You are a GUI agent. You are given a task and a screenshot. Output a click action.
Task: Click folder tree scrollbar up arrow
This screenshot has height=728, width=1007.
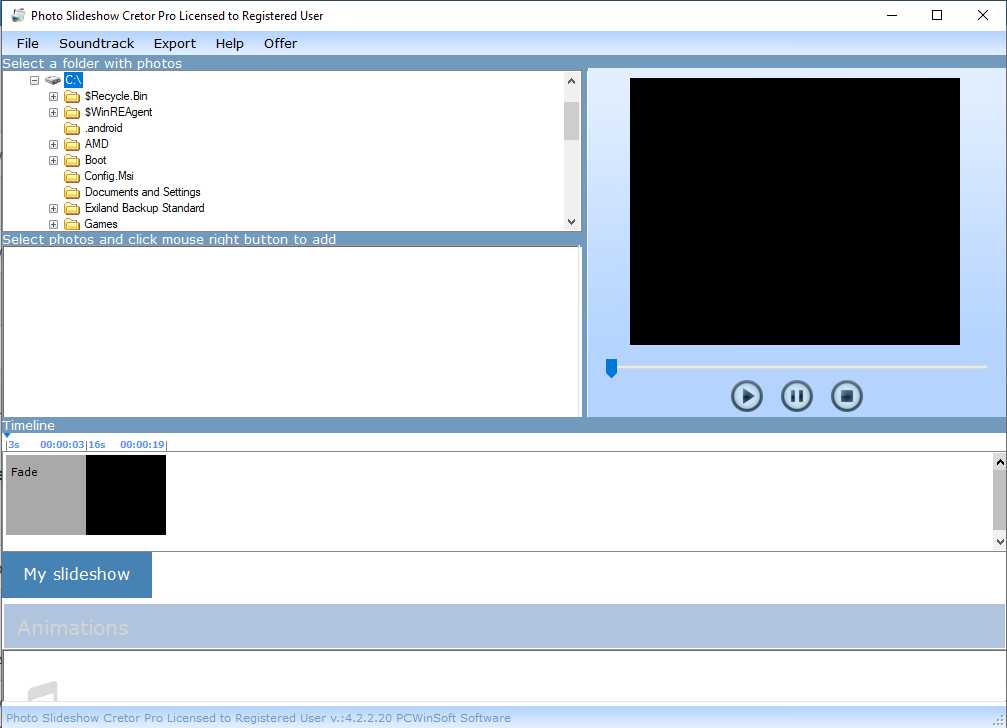pyautogui.click(x=572, y=81)
